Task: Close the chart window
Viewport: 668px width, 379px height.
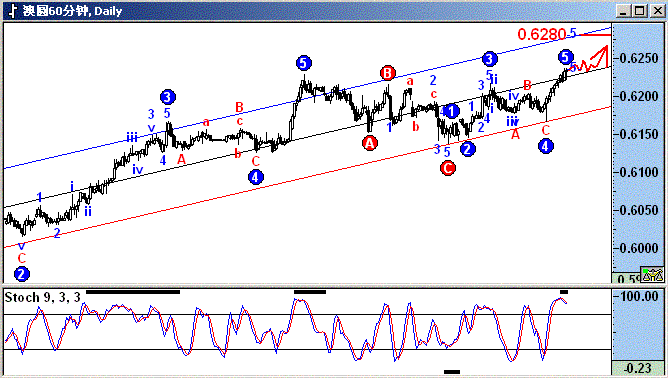Action: [657, 11]
